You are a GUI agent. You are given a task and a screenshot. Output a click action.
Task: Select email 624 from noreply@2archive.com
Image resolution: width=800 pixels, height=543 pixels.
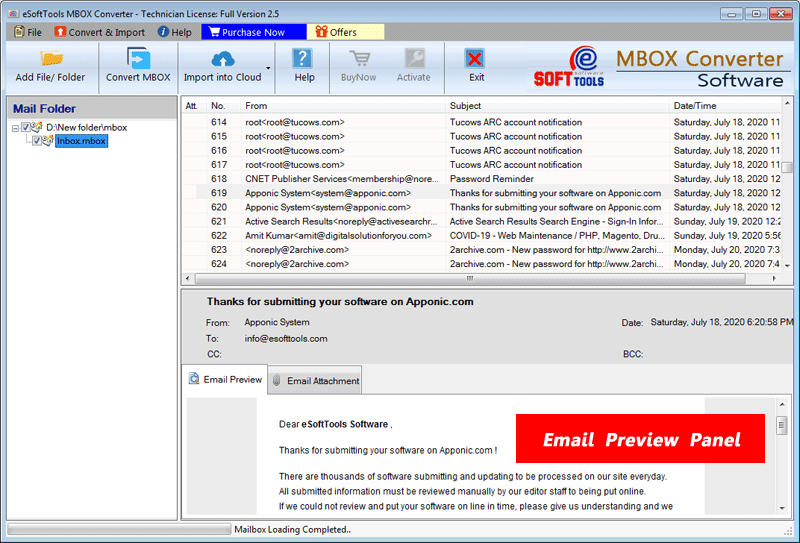[x=481, y=264]
